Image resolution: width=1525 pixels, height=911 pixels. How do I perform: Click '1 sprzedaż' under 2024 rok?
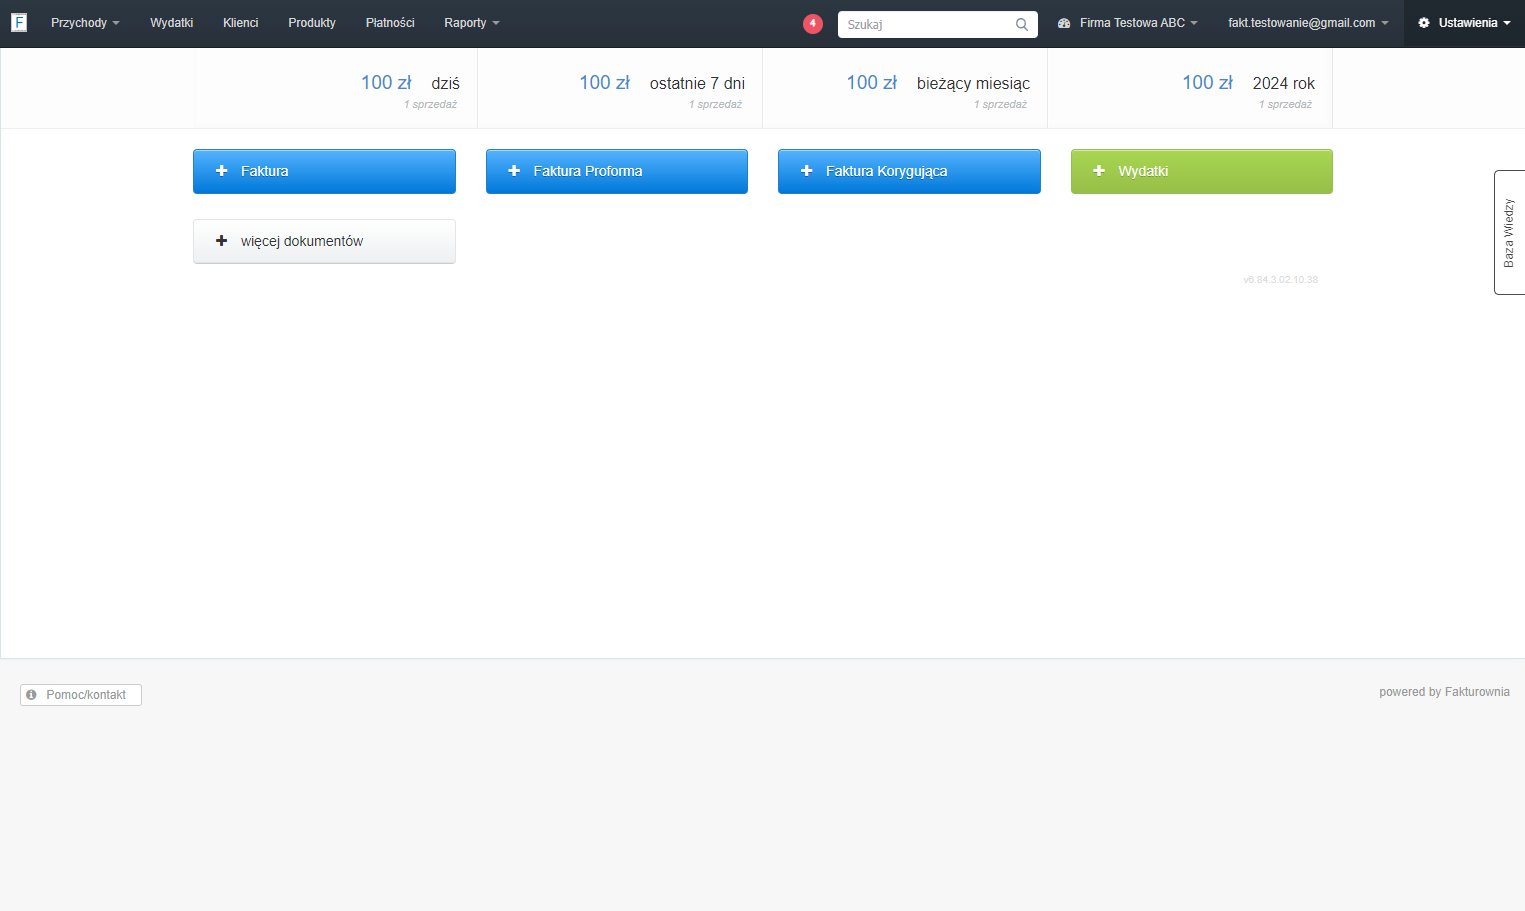pos(1285,104)
